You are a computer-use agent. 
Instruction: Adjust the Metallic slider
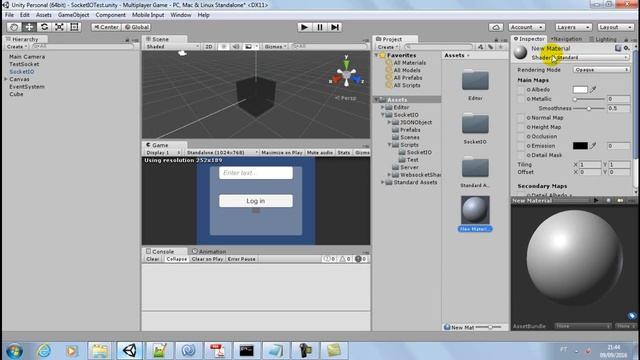588,99
